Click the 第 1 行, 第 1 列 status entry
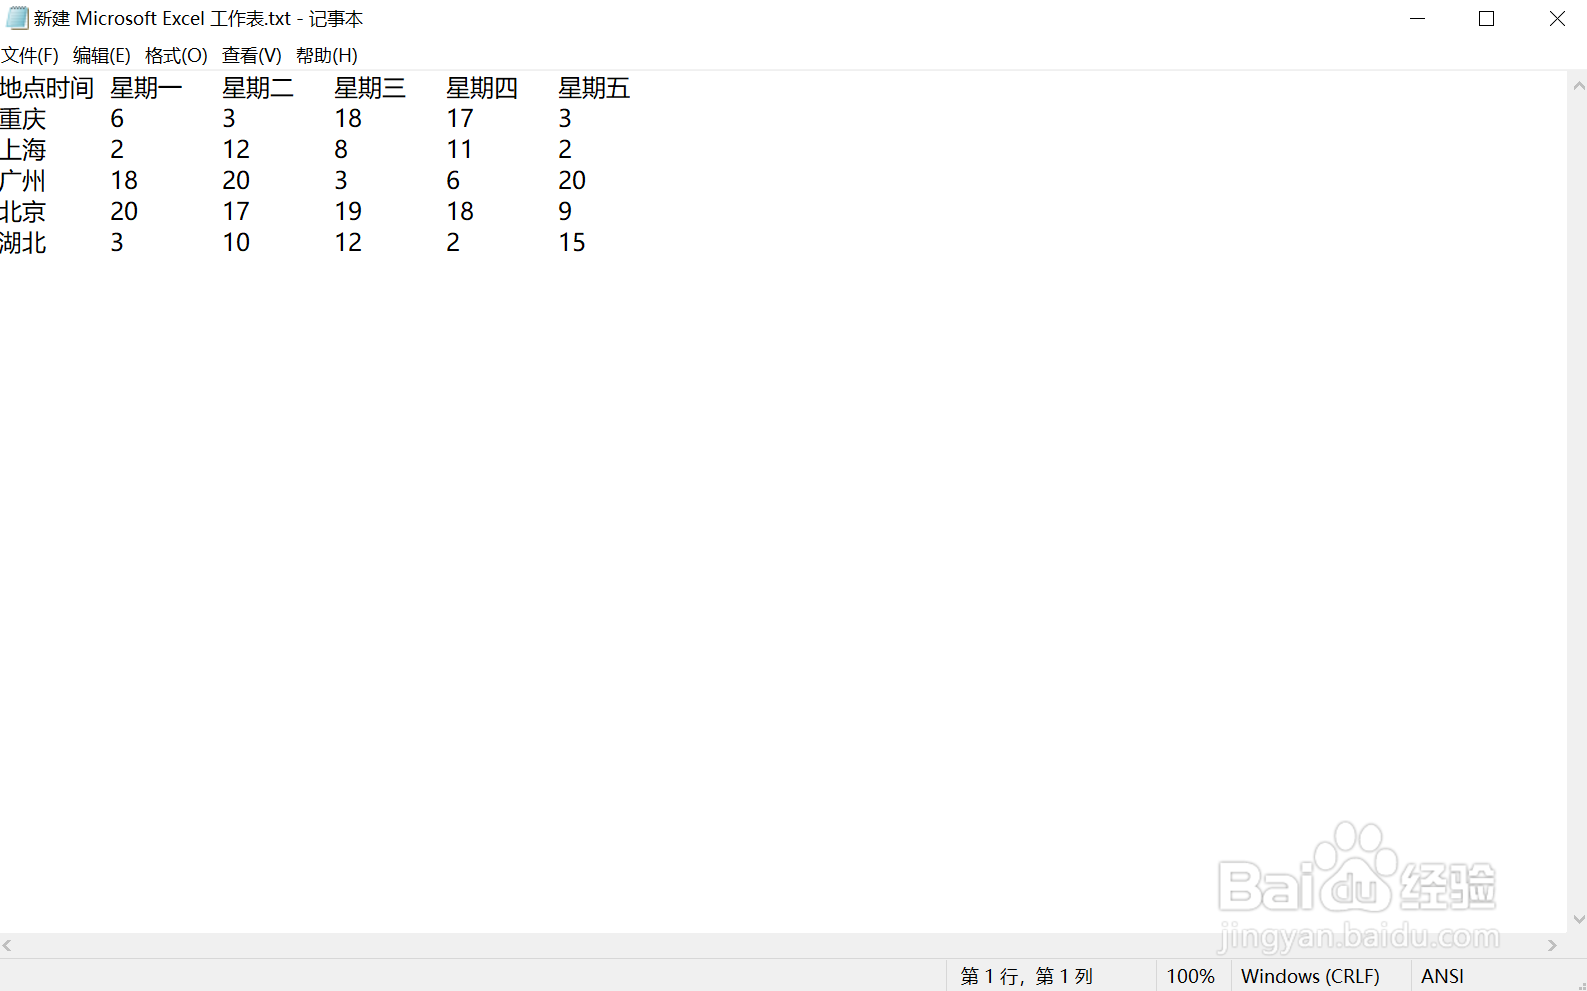Screen dimensions: 1587x991 click(x=1027, y=976)
